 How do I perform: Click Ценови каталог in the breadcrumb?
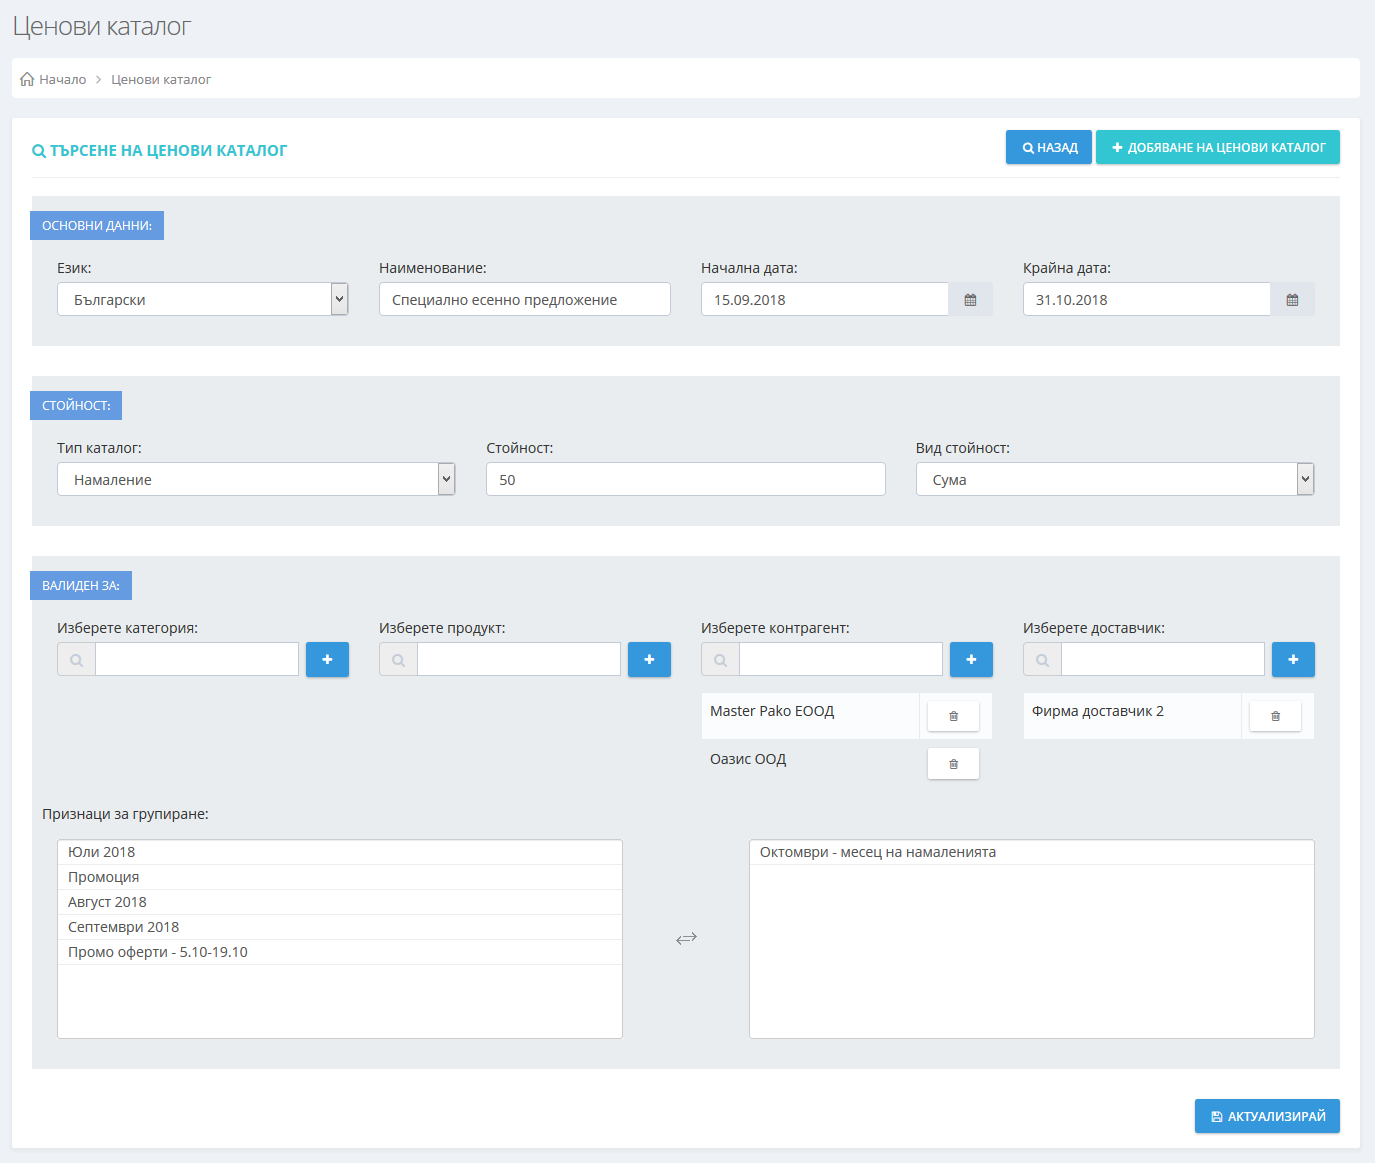[161, 79]
